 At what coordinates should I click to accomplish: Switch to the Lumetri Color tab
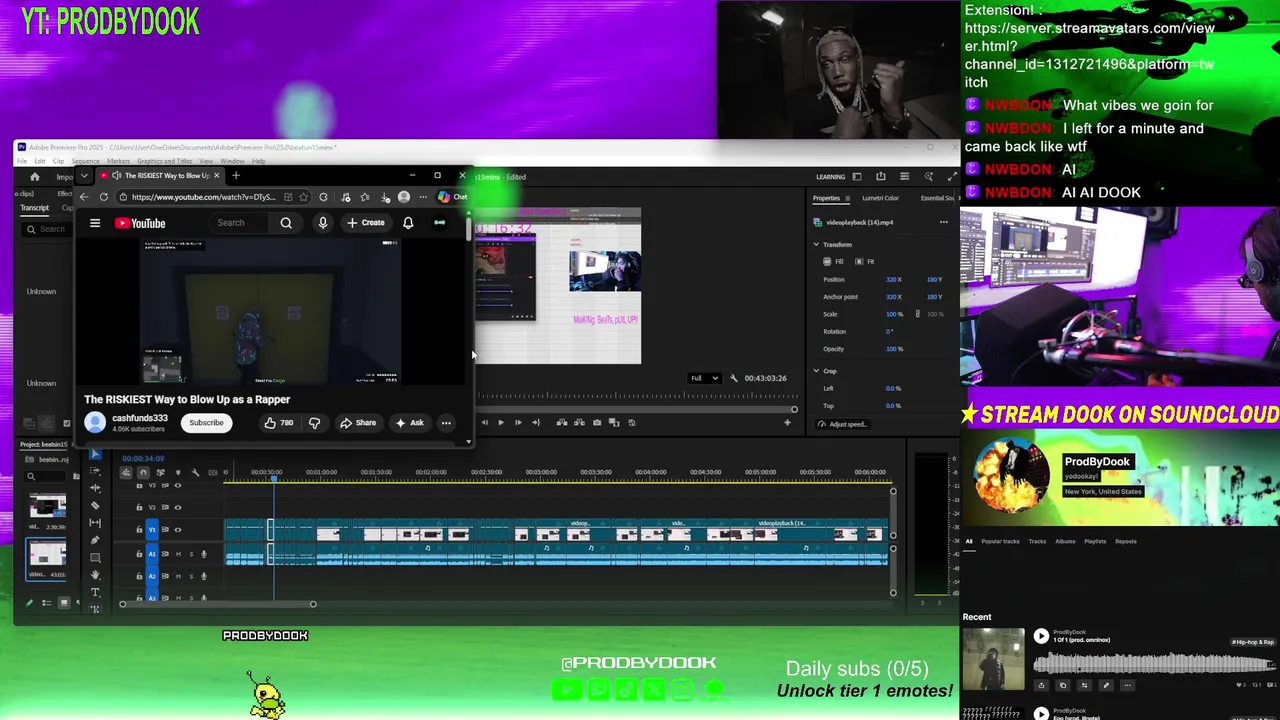[x=880, y=198]
